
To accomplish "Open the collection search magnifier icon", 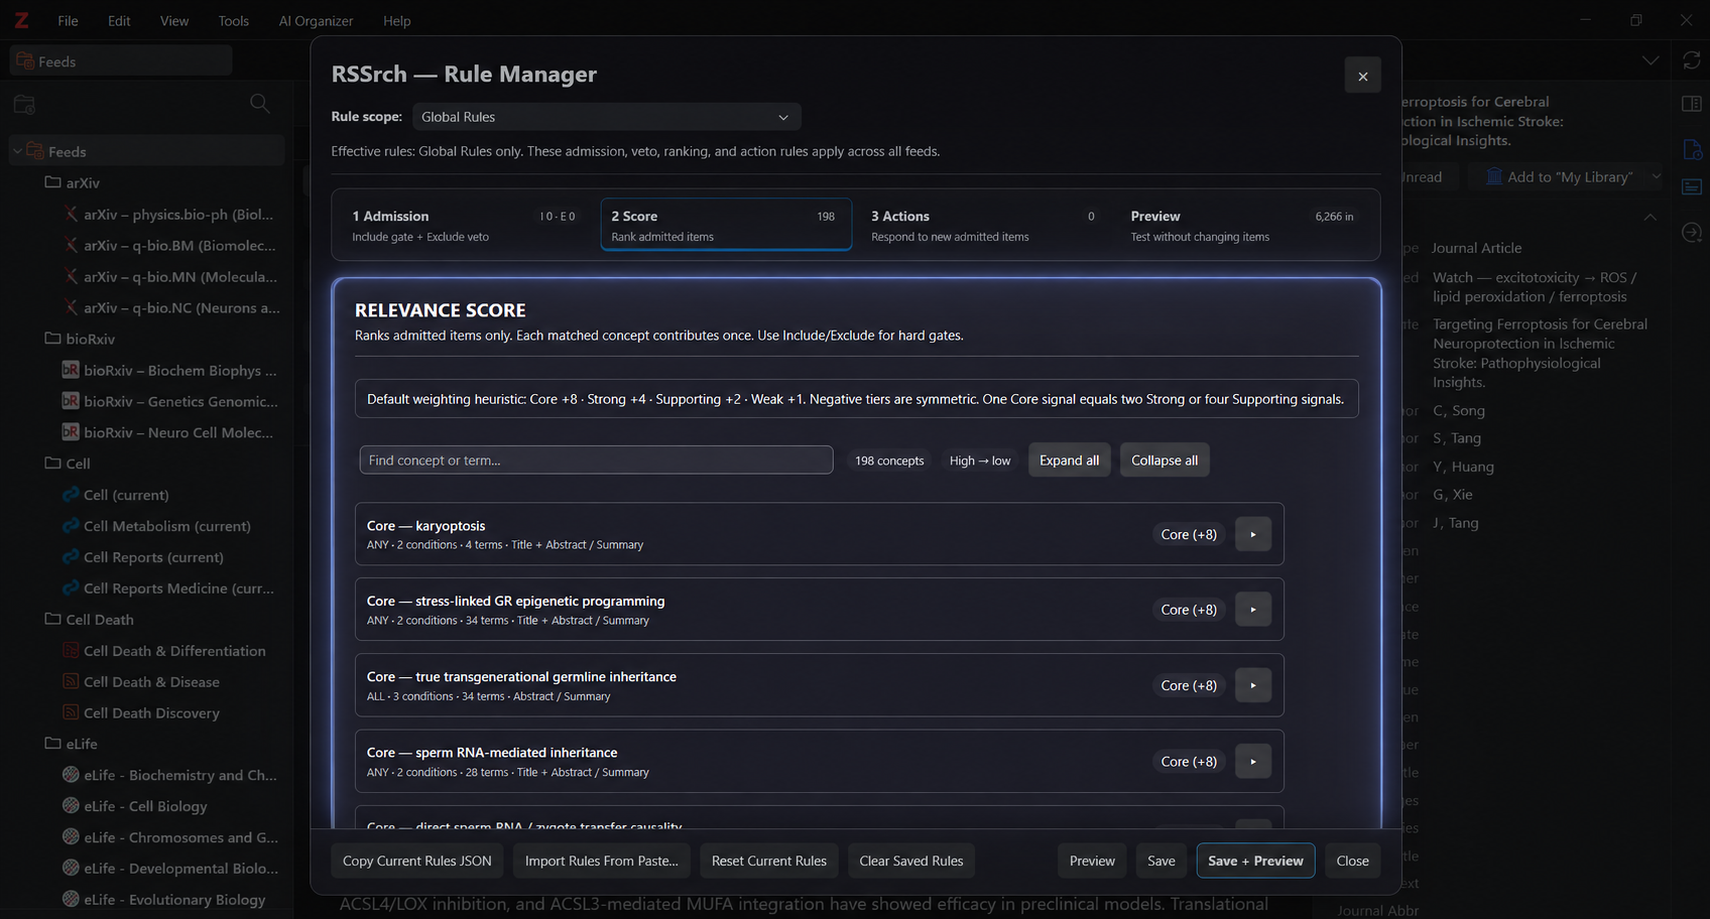I will point(260,104).
